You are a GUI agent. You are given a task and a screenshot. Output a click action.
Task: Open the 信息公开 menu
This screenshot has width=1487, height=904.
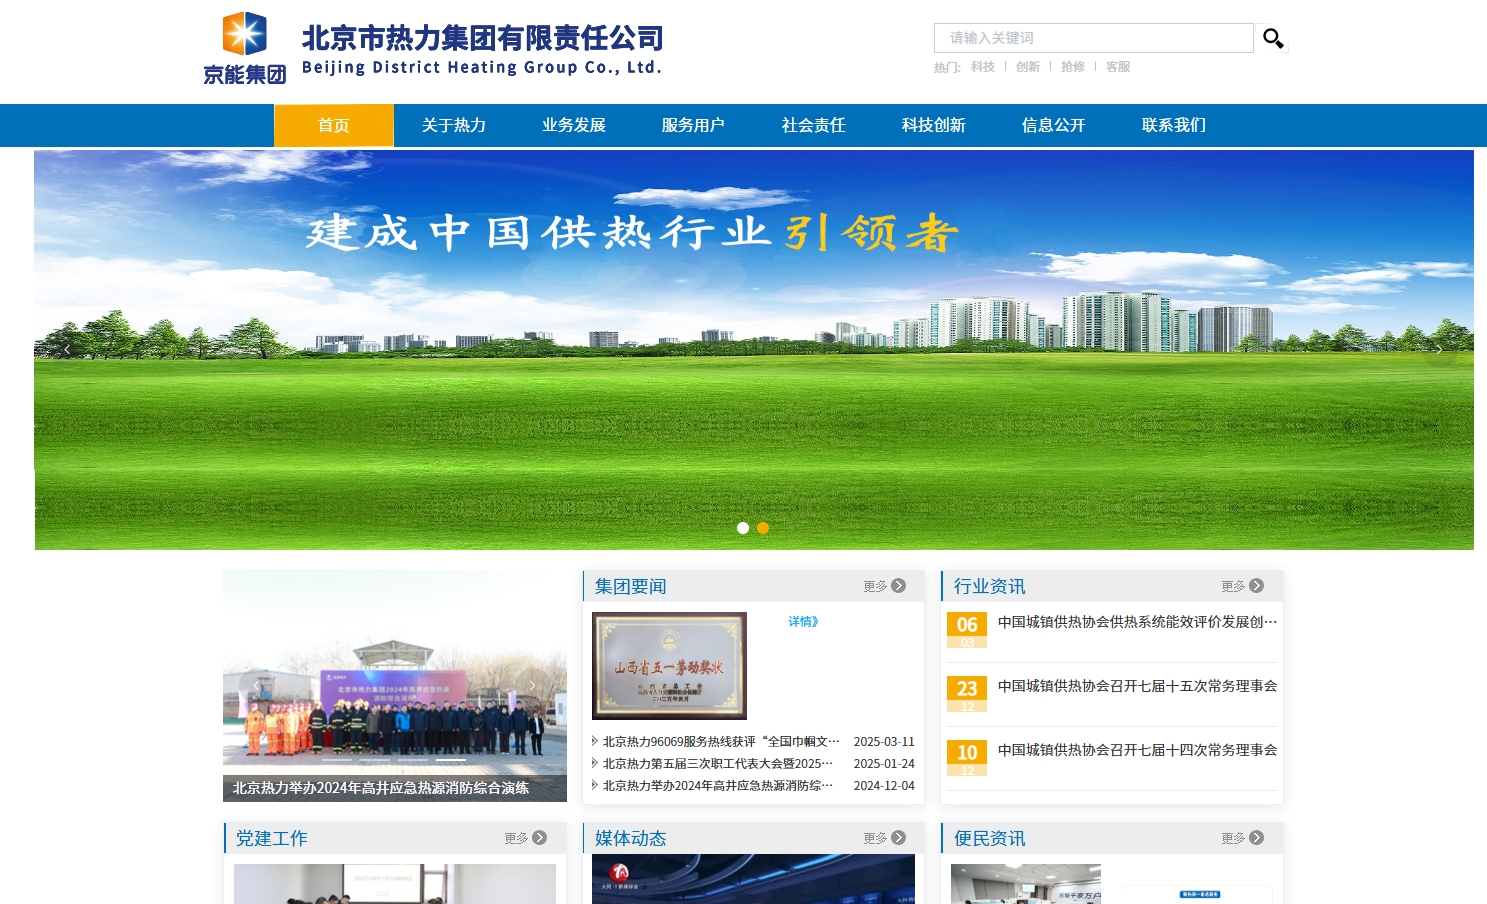pos(1053,125)
